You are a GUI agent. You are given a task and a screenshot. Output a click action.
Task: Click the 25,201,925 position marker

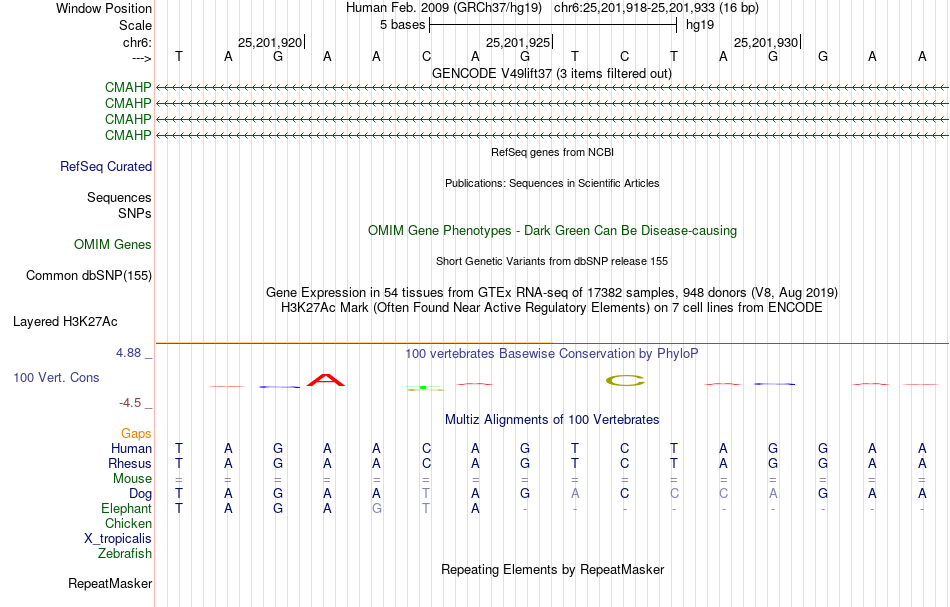[518, 42]
